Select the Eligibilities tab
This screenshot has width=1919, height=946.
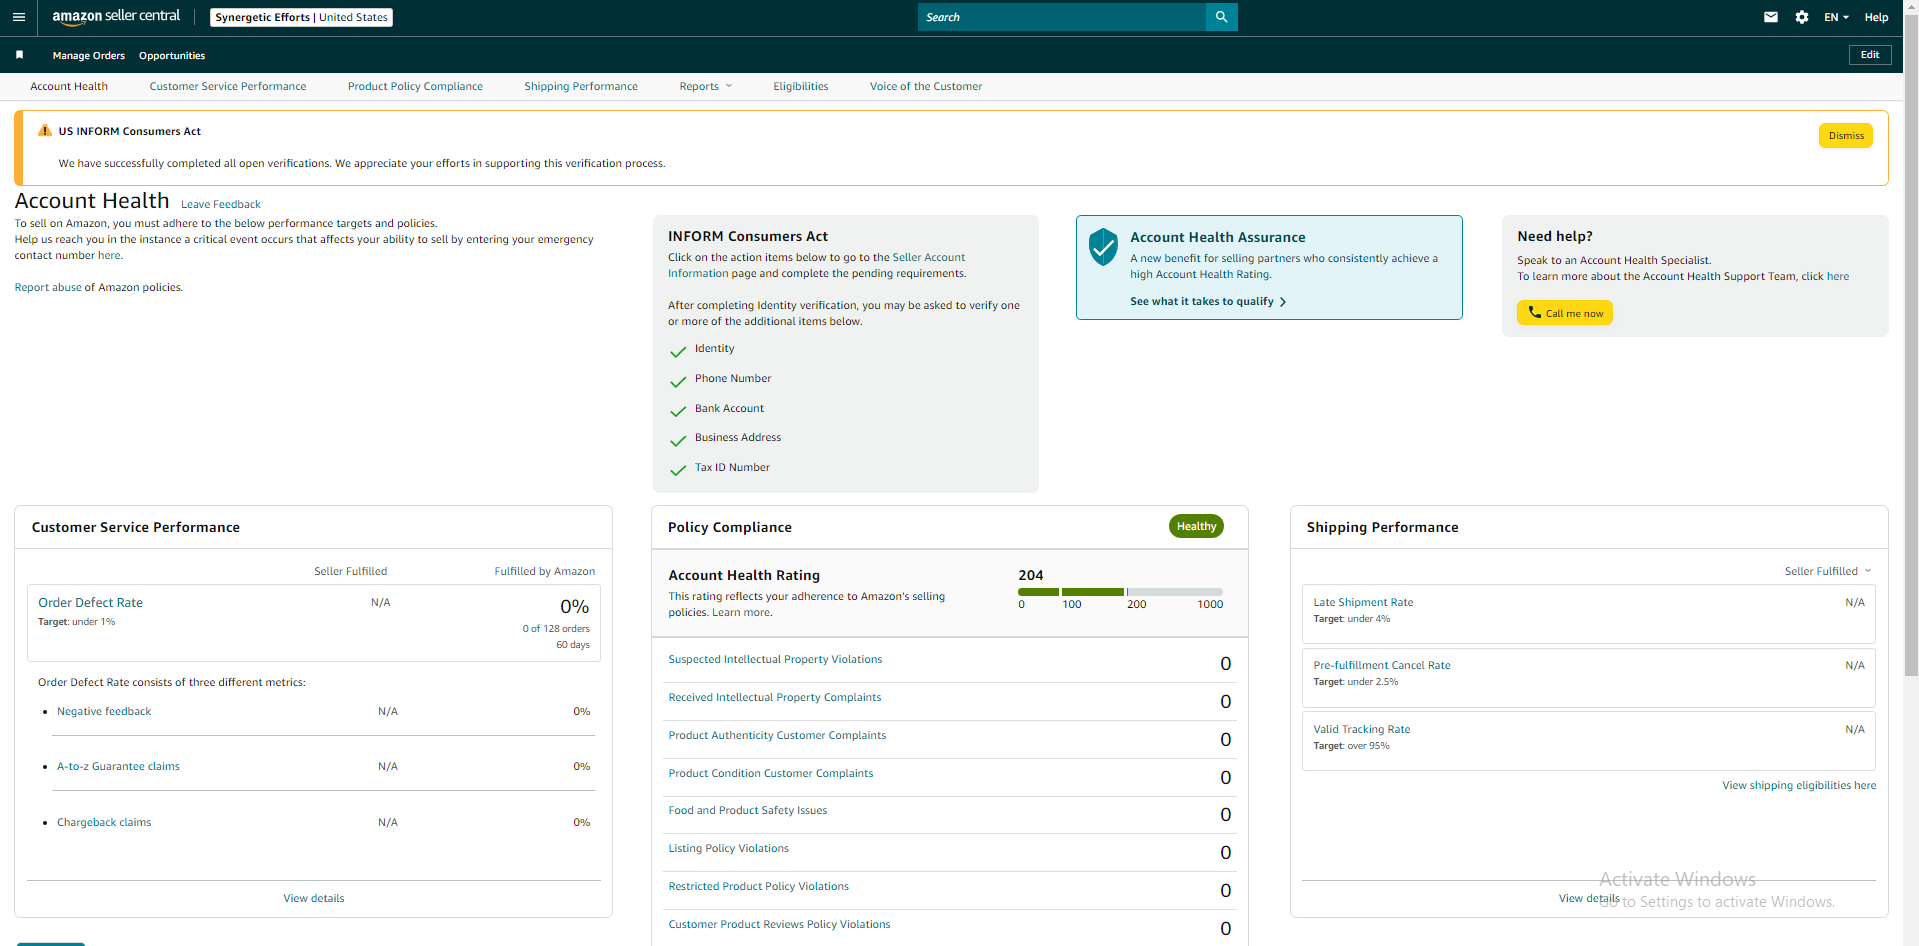coord(801,86)
